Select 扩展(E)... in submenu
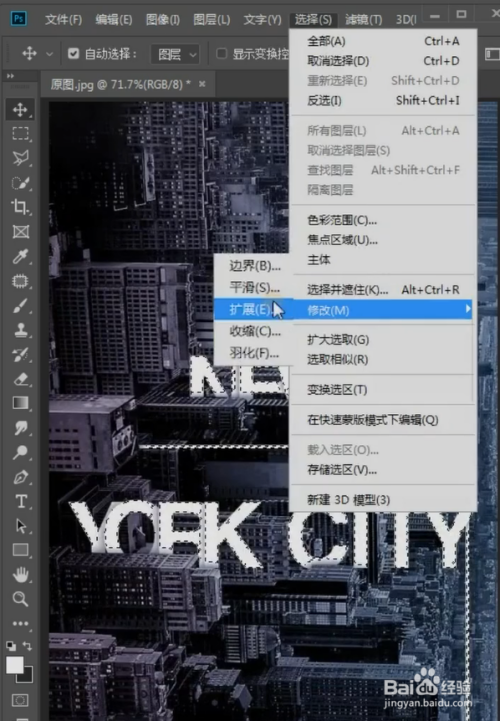The width and height of the screenshot is (500, 721). pyautogui.click(x=252, y=309)
